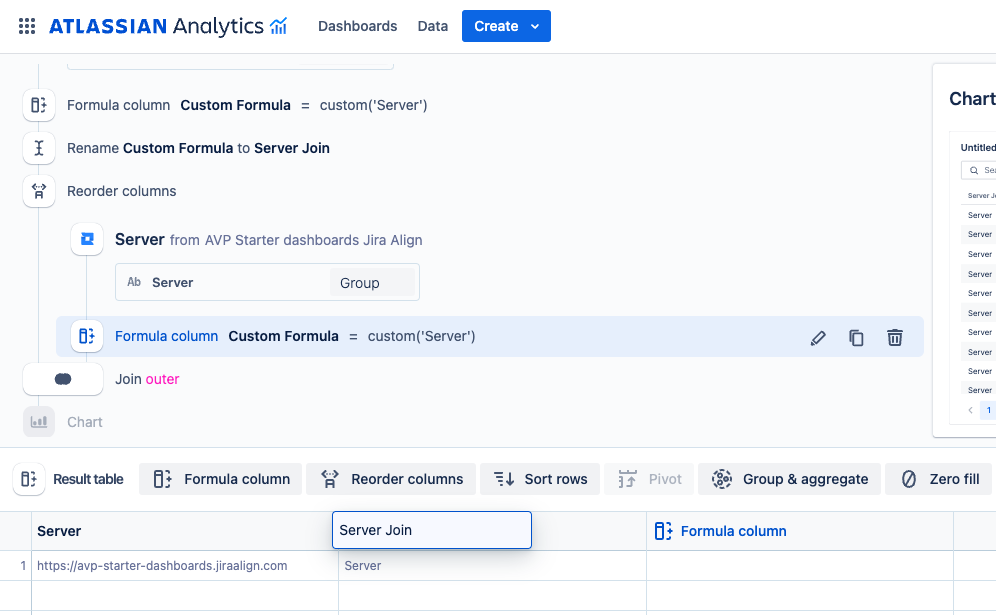Add a Formula column from toolbar
The height and width of the screenshot is (615, 996).
tap(221, 479)
